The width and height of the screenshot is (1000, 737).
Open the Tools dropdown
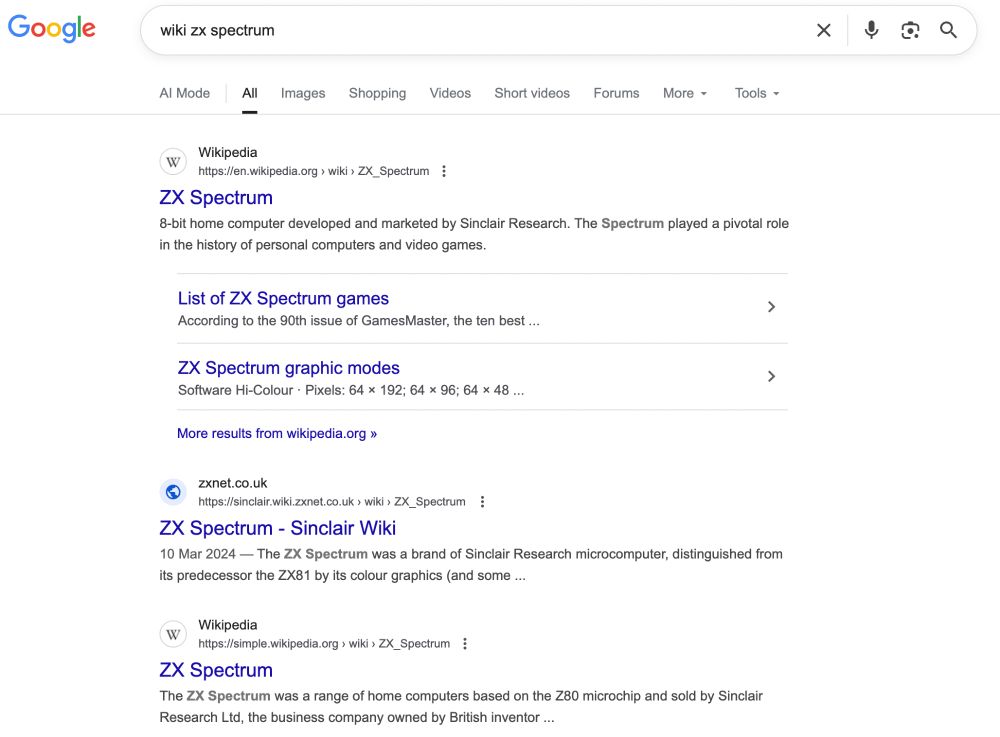pos(755,93)
